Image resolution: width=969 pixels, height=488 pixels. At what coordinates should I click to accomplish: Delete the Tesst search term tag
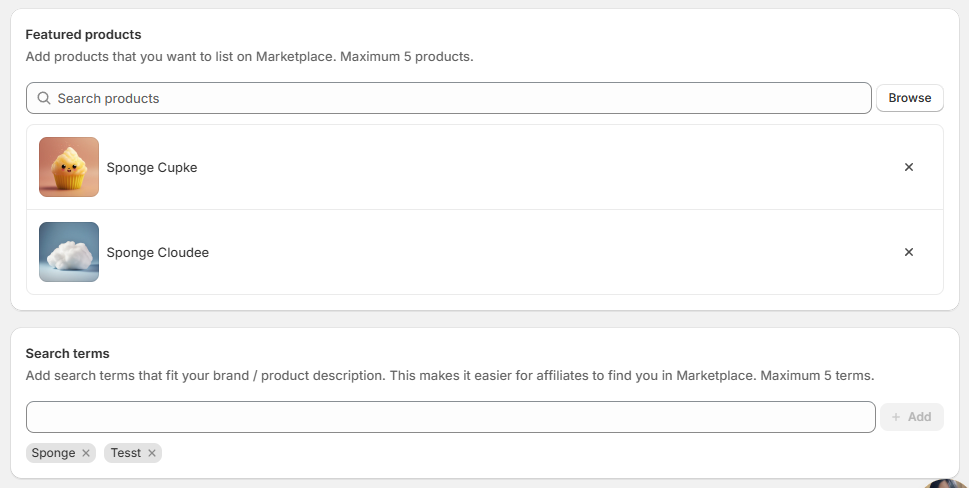coord(152,453)
